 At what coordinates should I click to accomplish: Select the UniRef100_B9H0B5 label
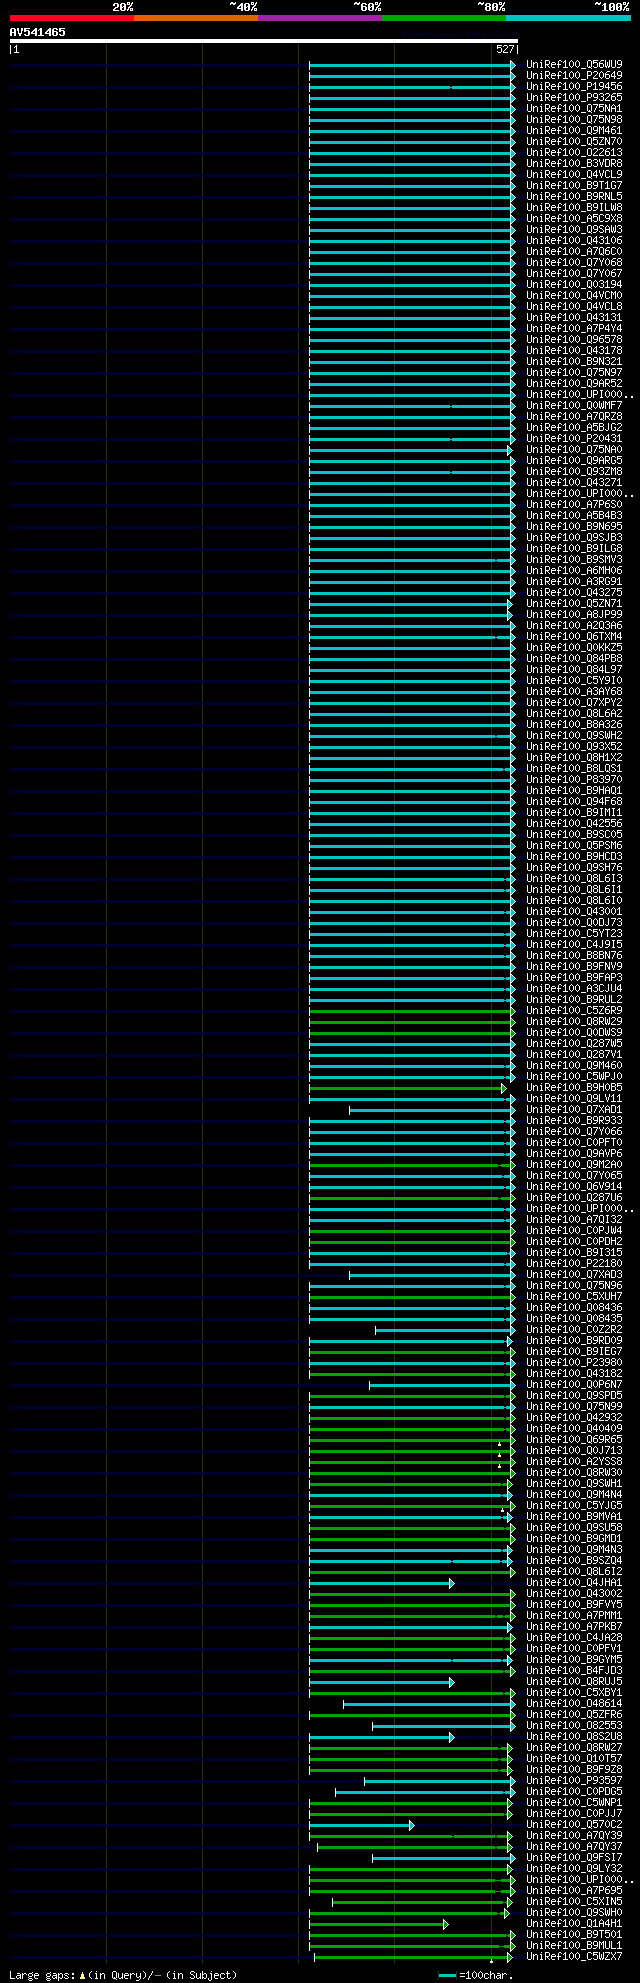[x=574, y=1087]
